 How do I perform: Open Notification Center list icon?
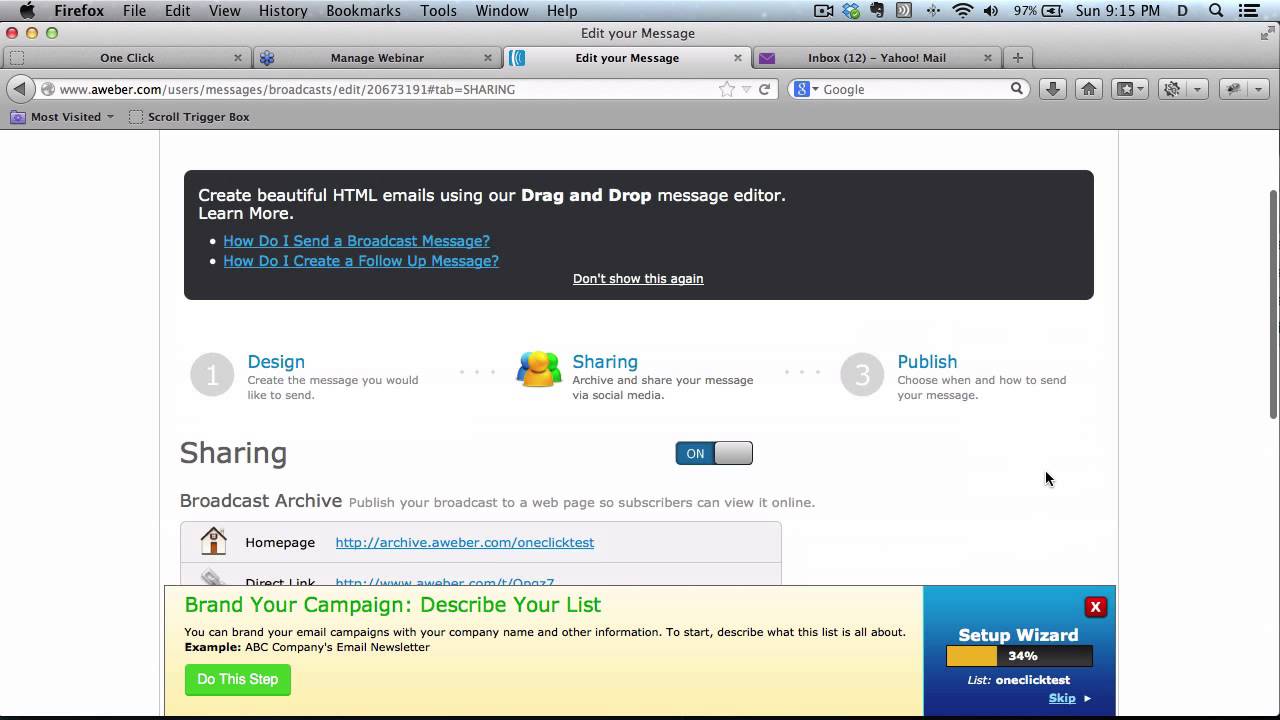click(1249, 11)
